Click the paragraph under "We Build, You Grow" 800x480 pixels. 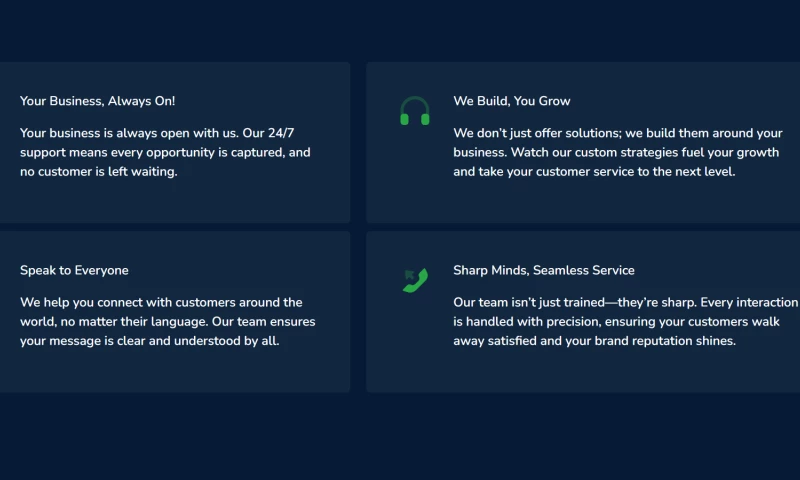tap(617, 152)
